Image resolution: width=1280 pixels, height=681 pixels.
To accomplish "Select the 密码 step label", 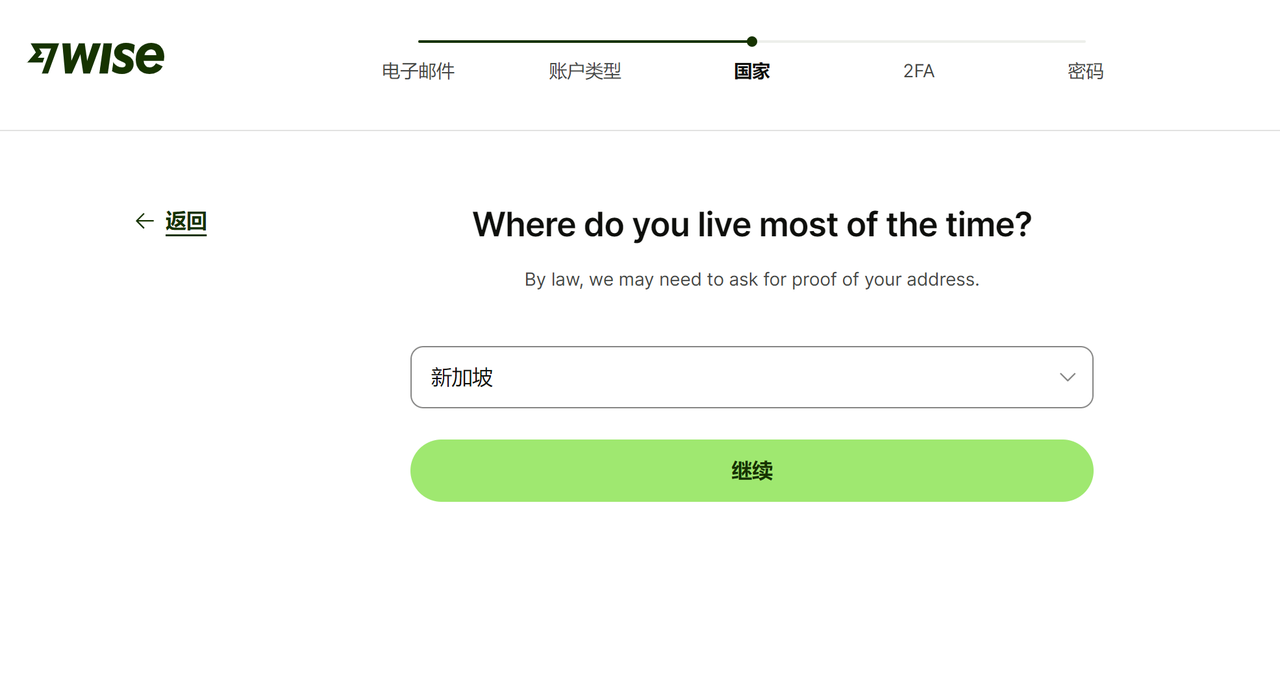I will [x=1085, y=71].
